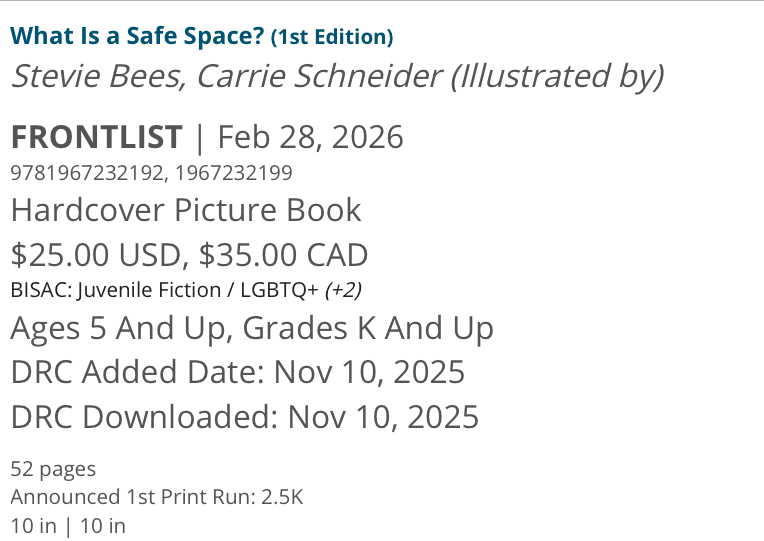Click the Feb 28, 2026 publication date
The image size is (764, 541).
[x=311, y=137]
